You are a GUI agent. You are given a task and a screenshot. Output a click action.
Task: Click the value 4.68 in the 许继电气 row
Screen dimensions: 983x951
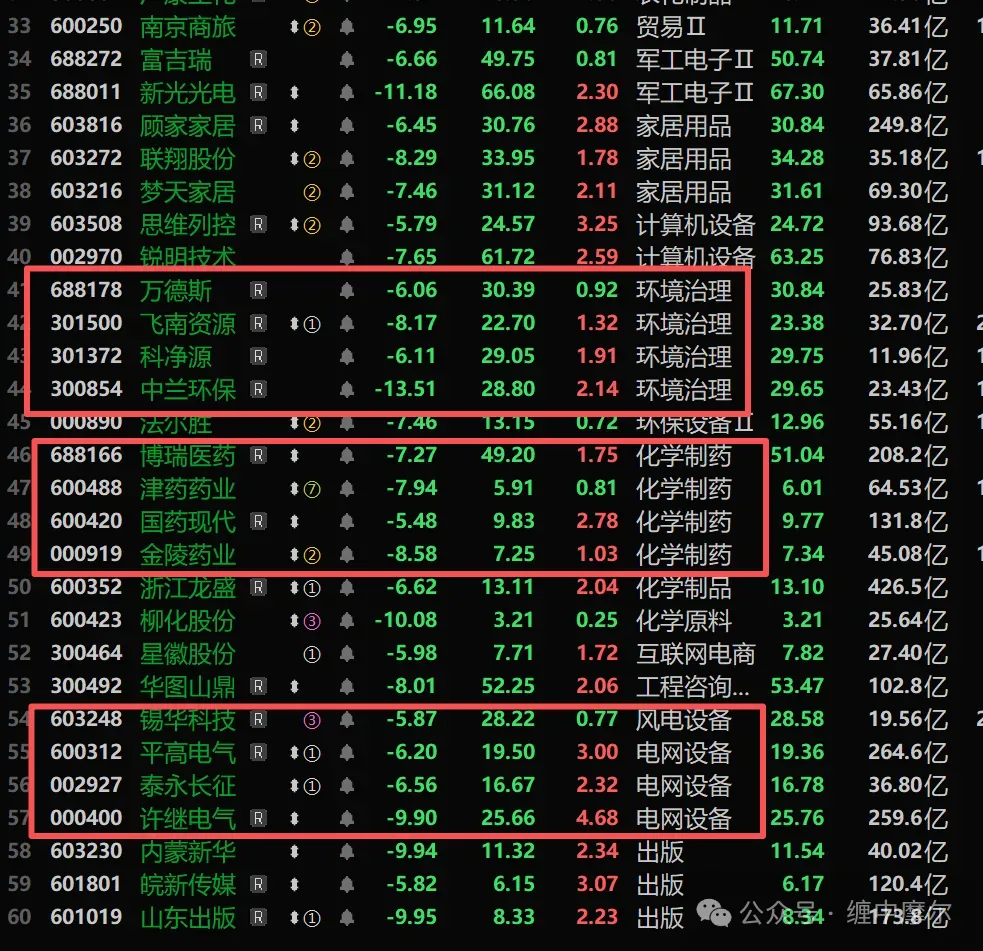tap(597, 819)
